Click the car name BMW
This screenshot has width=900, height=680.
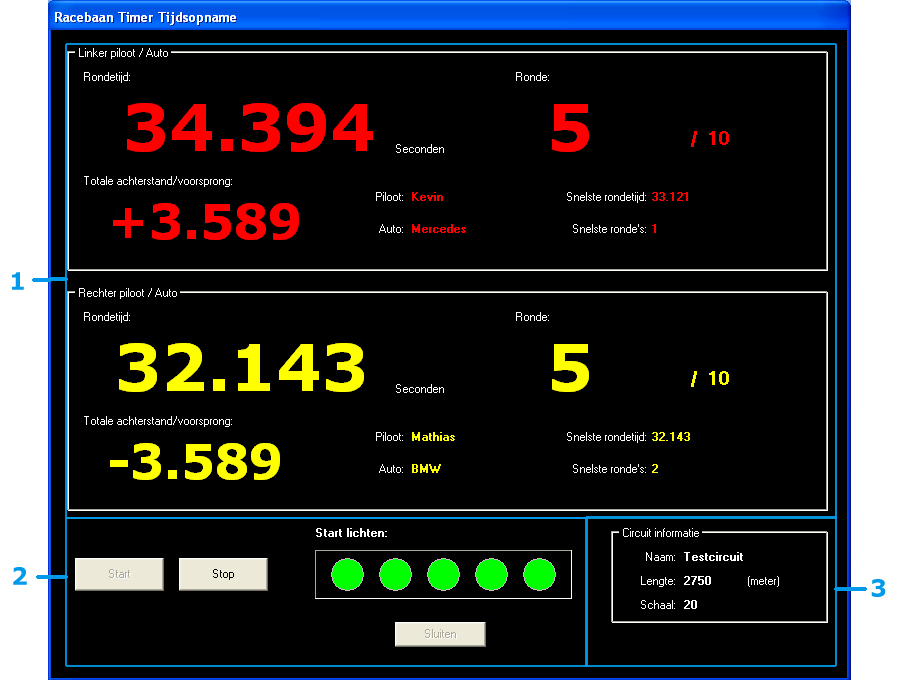click(x=426, y=469)
